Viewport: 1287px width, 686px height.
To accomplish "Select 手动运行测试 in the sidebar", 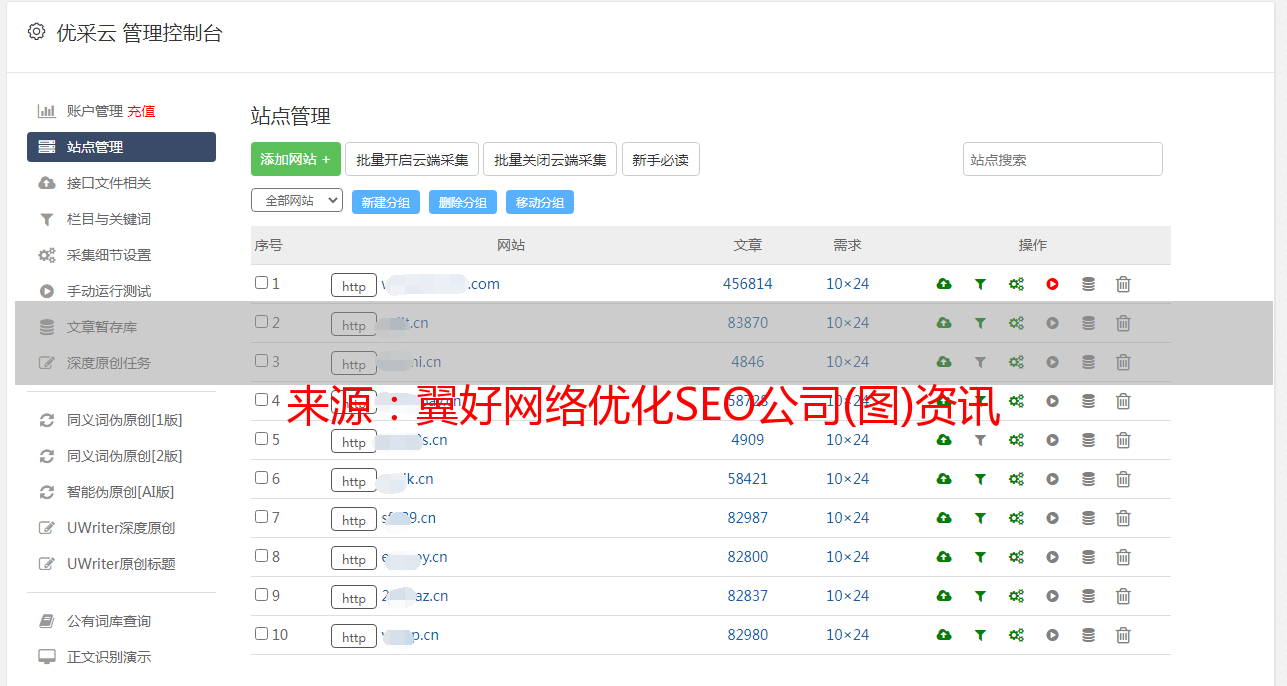I will (x=109, y=291).
